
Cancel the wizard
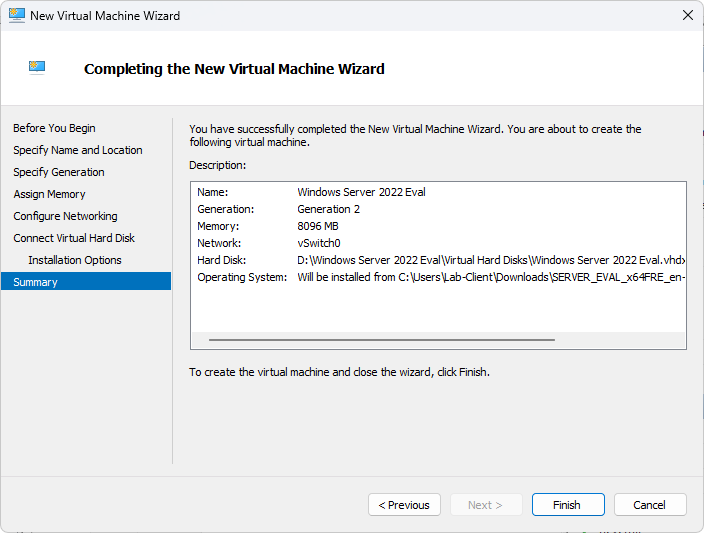pos(650,505)
